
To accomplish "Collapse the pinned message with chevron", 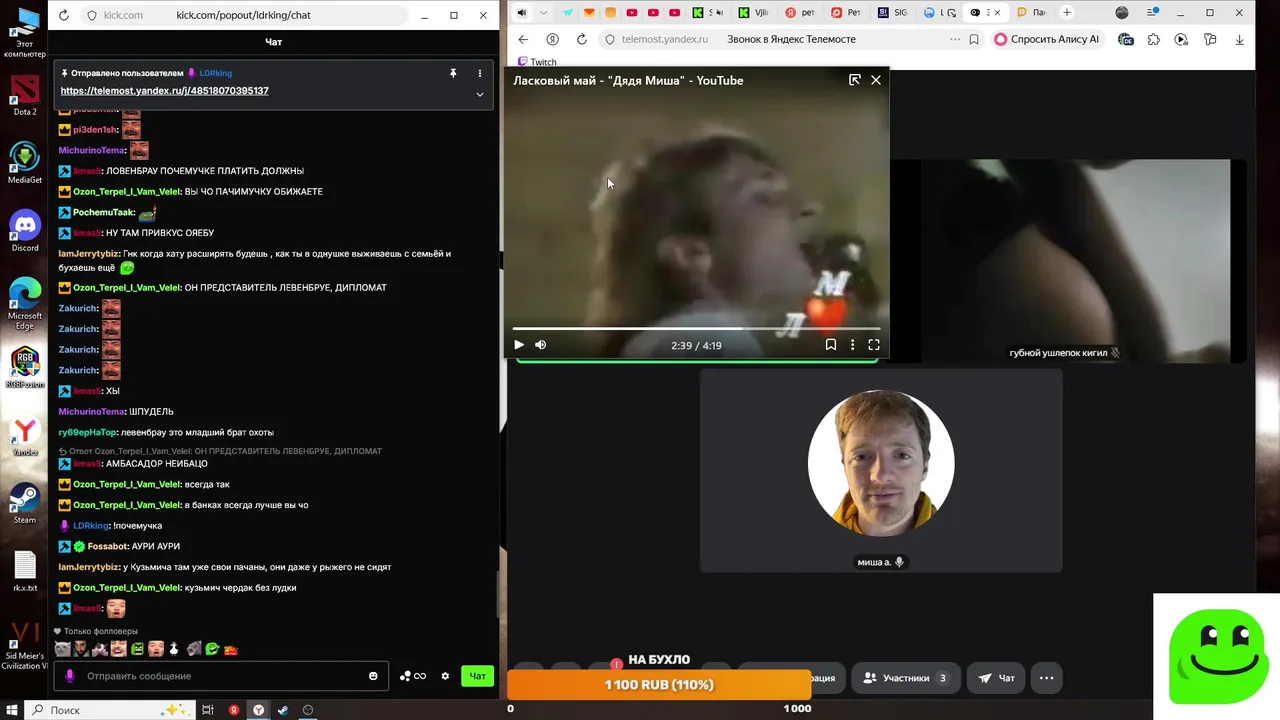I will tap(480, 95).
